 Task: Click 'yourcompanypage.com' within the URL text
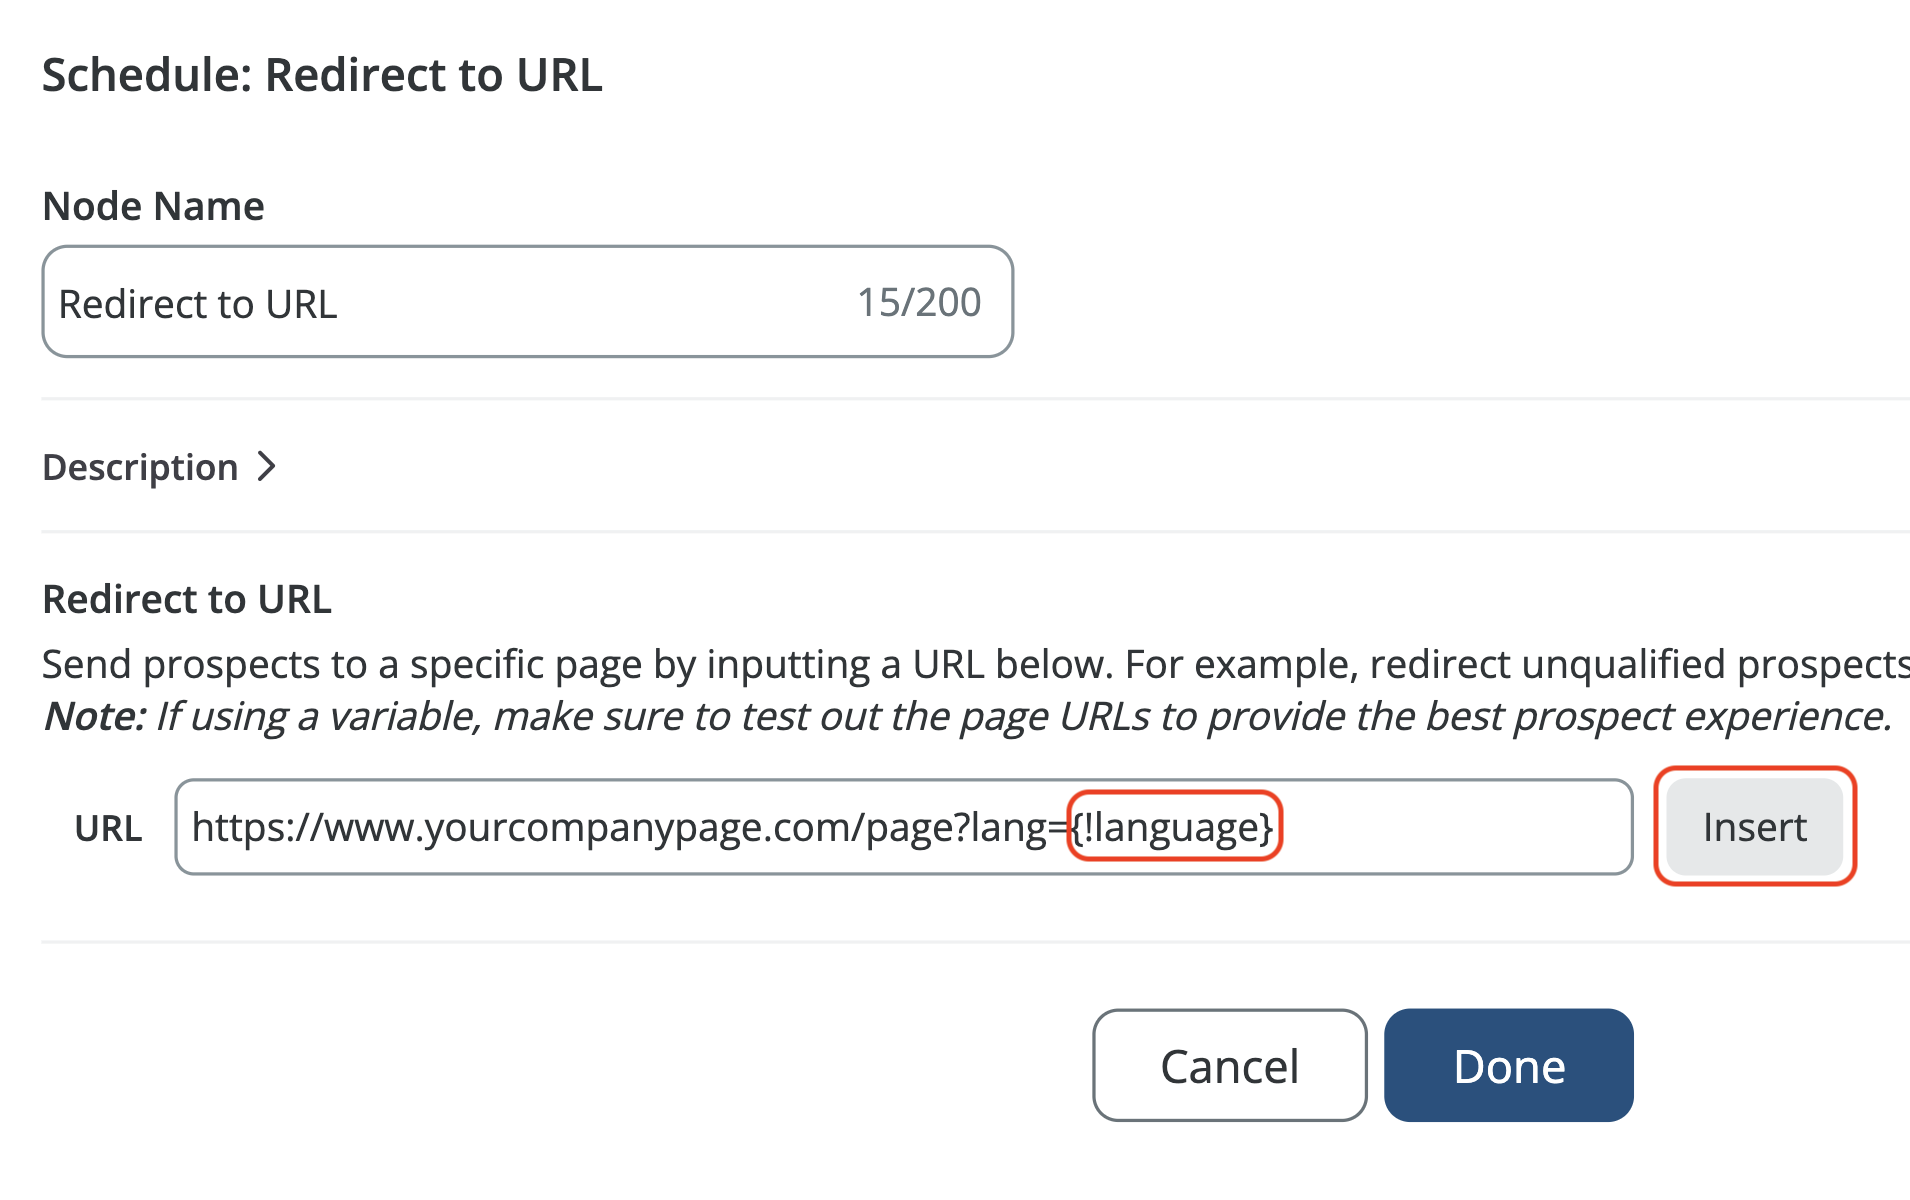pos(590,827)
